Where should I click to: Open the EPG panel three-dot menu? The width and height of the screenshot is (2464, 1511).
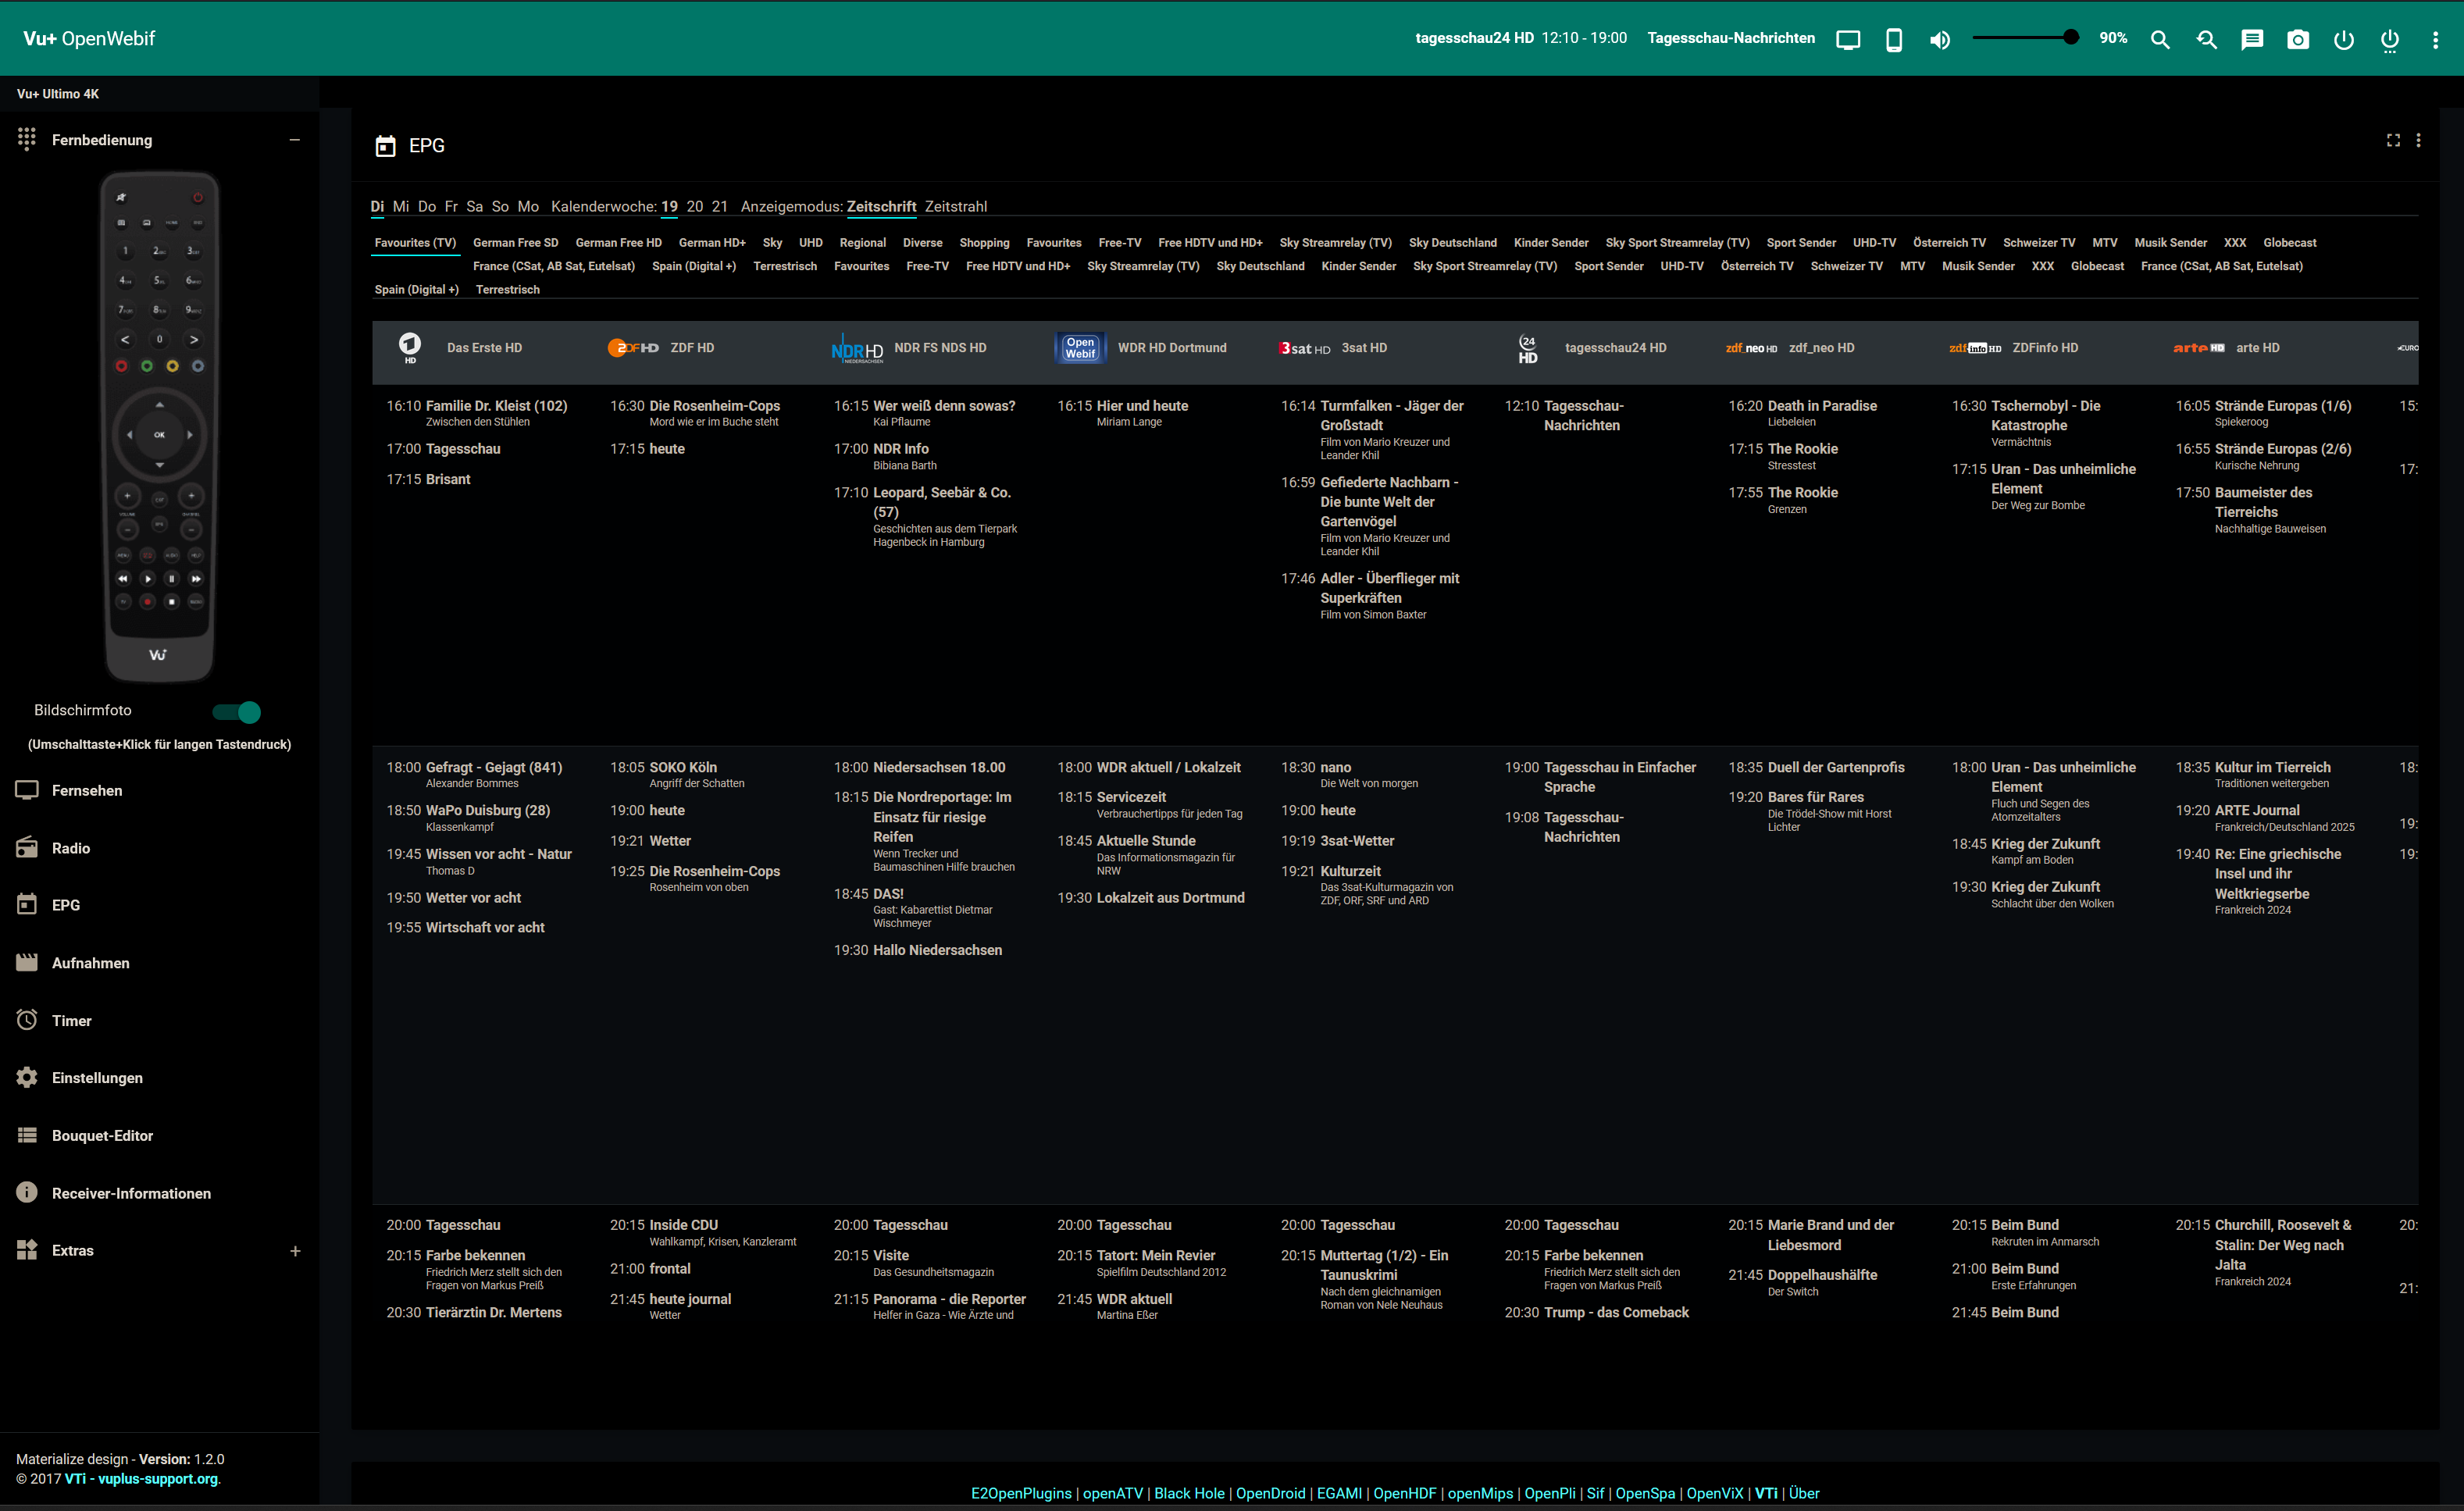(2418, 140)
